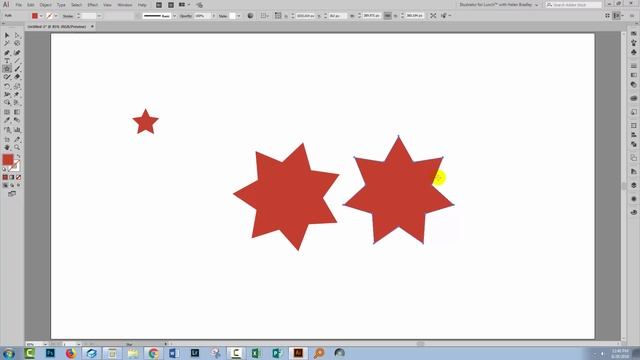The height and width of the screenshot is (360, 640).
Task: Open the graphic Style dropdown
Action: coord(239,16)
